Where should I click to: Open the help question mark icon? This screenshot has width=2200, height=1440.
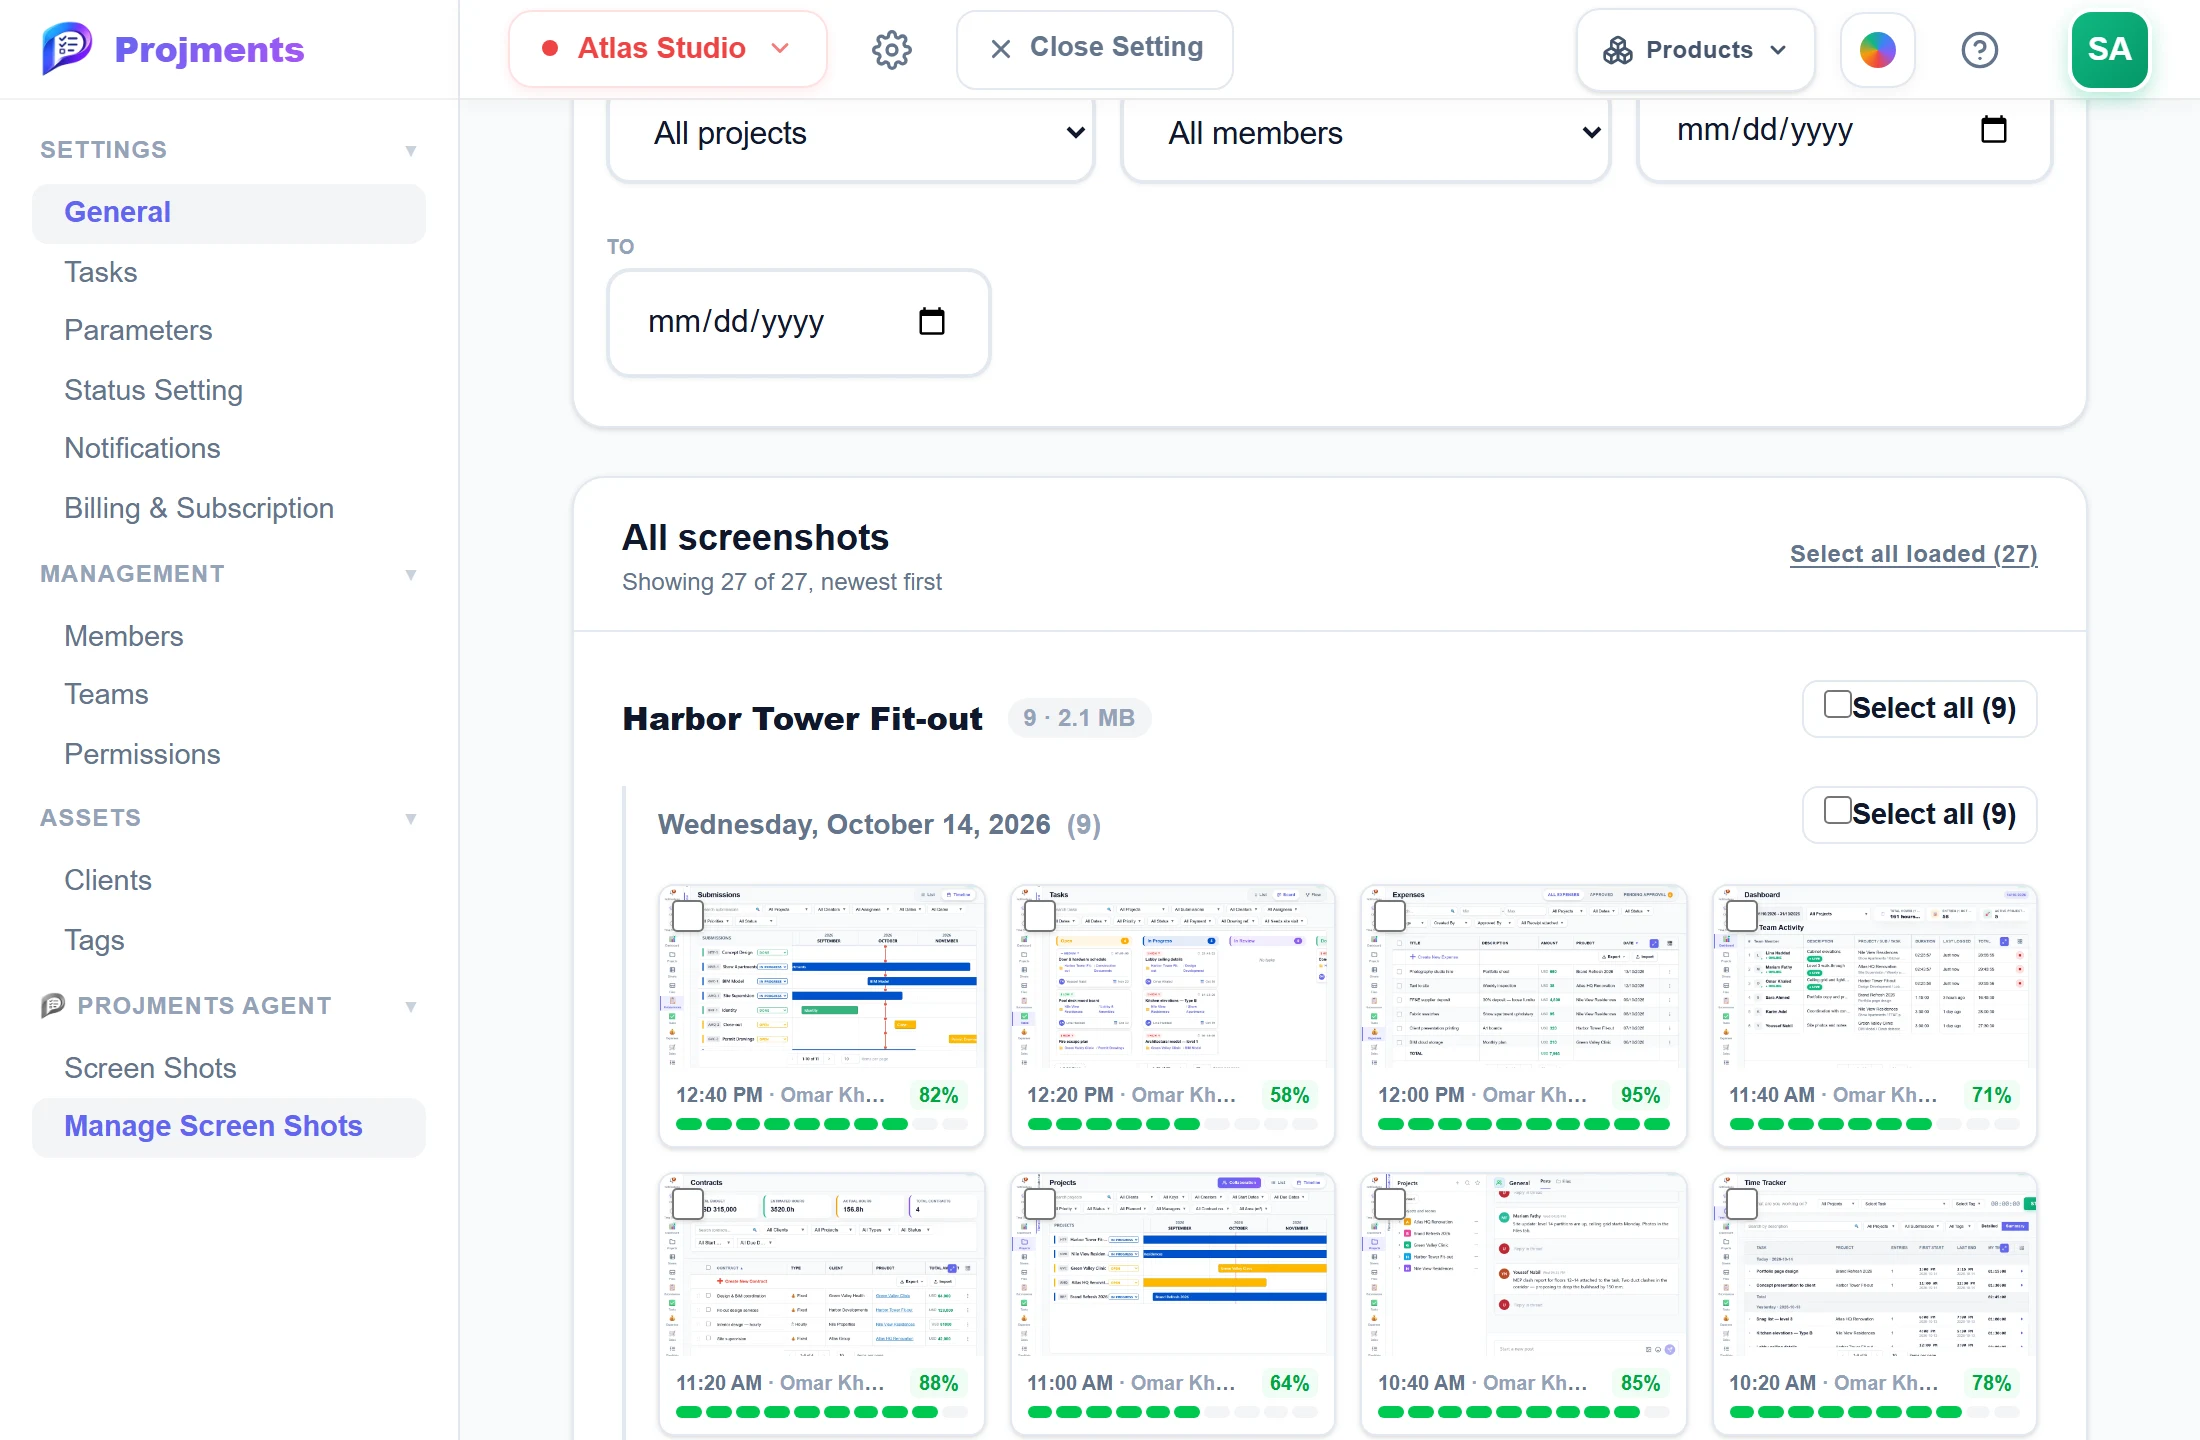click(1979, 49)
